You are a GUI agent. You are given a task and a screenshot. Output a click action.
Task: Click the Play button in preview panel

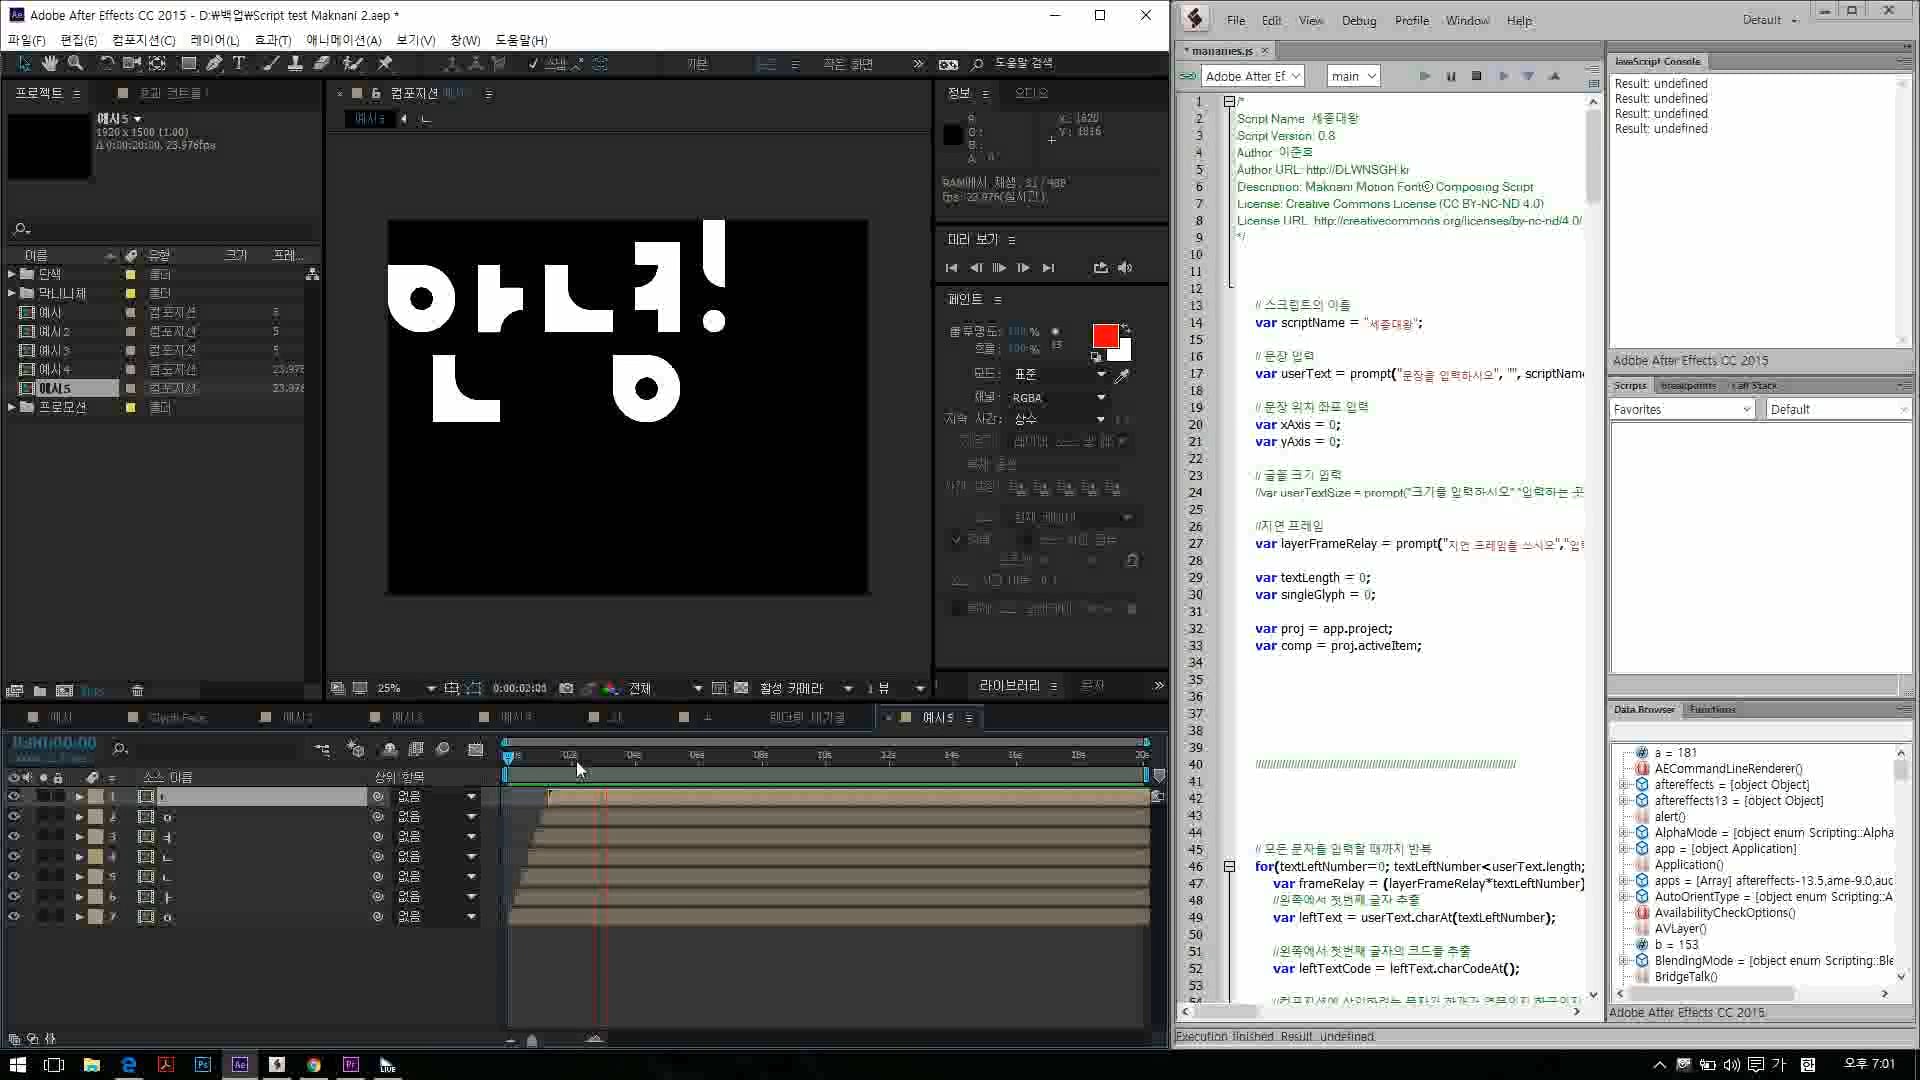[x=999, y=268]
